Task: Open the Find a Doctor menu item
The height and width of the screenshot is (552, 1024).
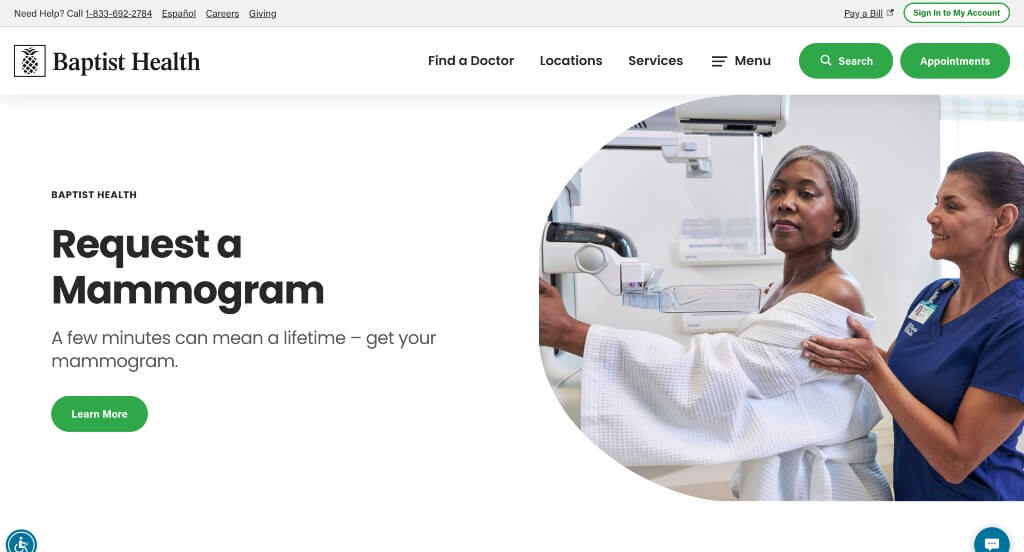Action: 471,61
